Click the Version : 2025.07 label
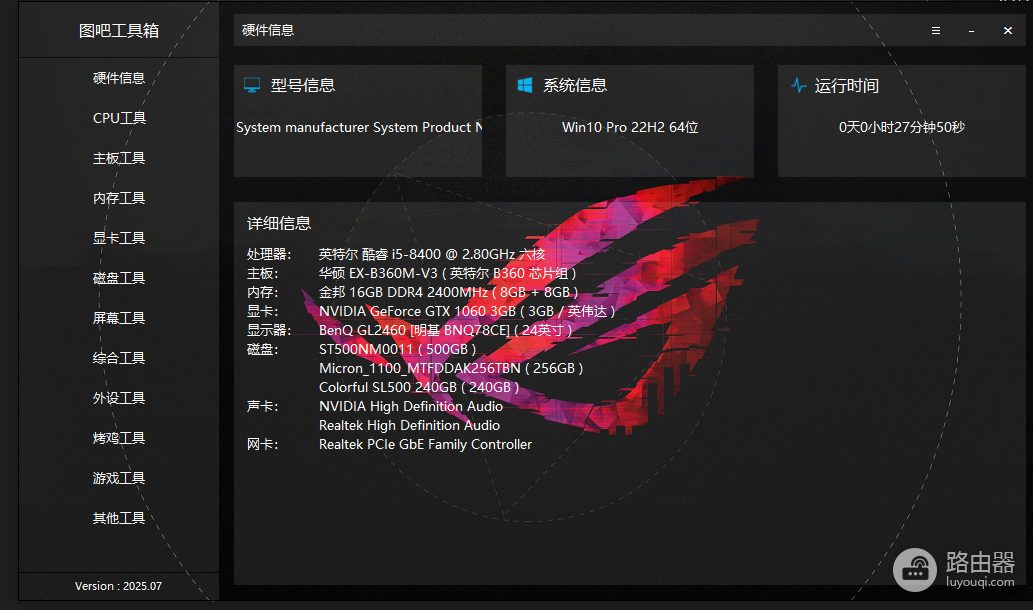Viewport: 1033px width, 610px height. coord(119,586)
